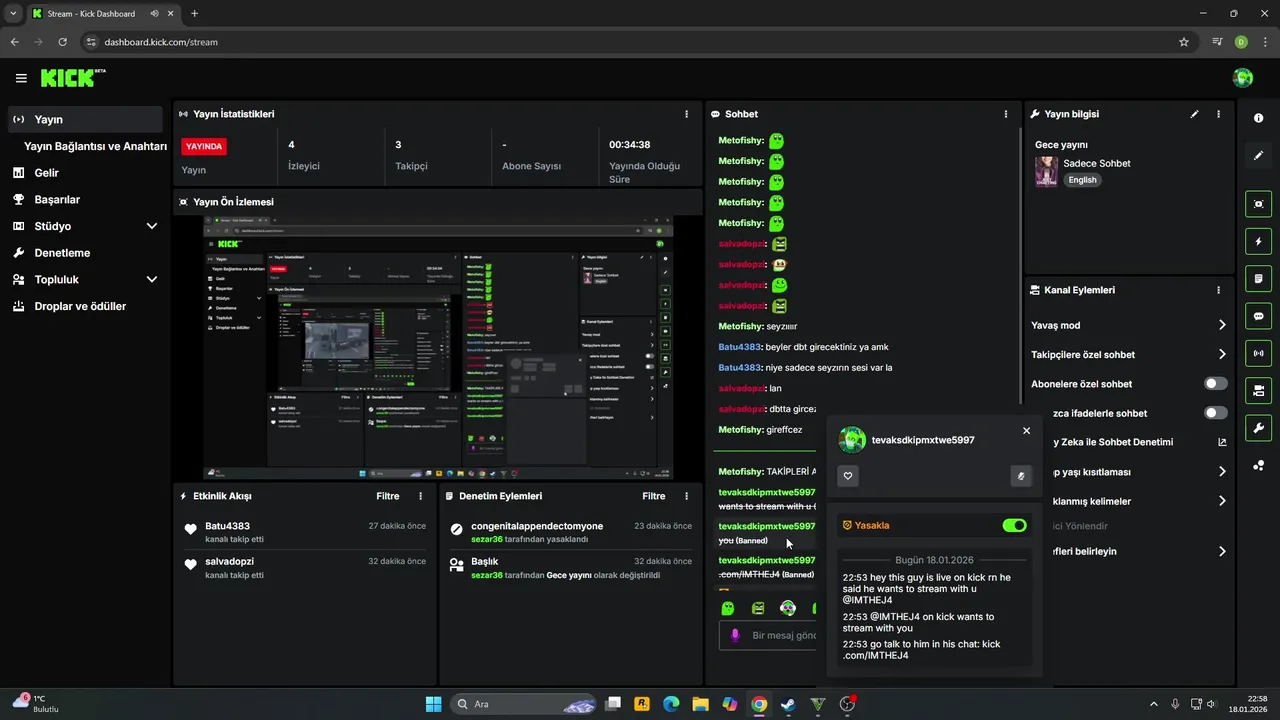
Task: Open the Kanal Eylemleri external link icon
Action: [x=1222, y=442]
